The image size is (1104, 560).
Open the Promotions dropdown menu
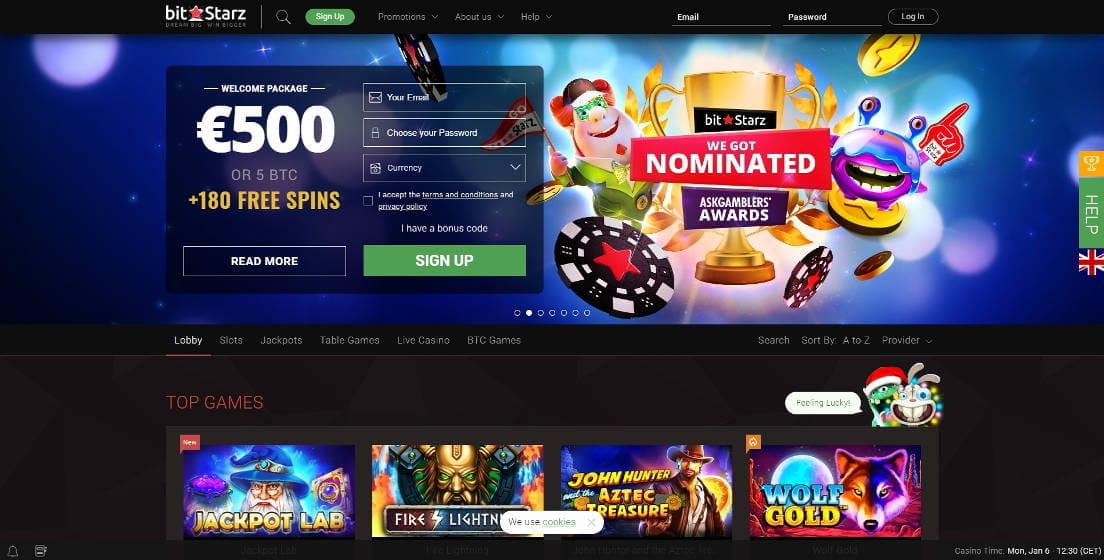pyautogui.click(x=408, y=17)
